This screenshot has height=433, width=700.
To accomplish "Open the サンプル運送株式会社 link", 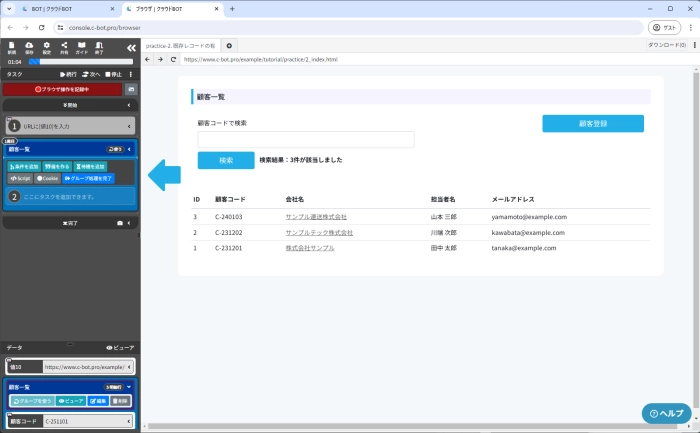I will 316,216.
